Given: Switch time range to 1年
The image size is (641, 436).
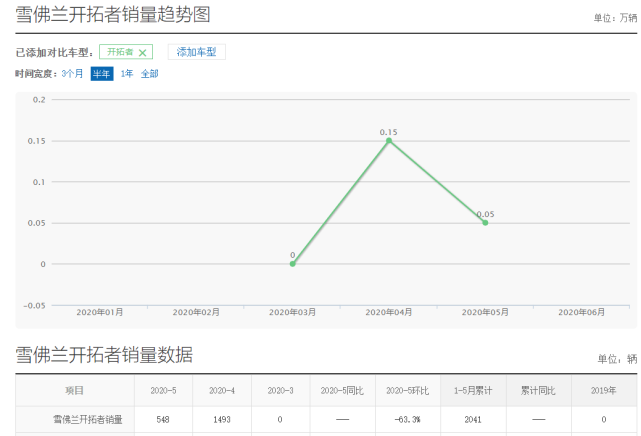Looking at the screenshot, I should (127, 74).
